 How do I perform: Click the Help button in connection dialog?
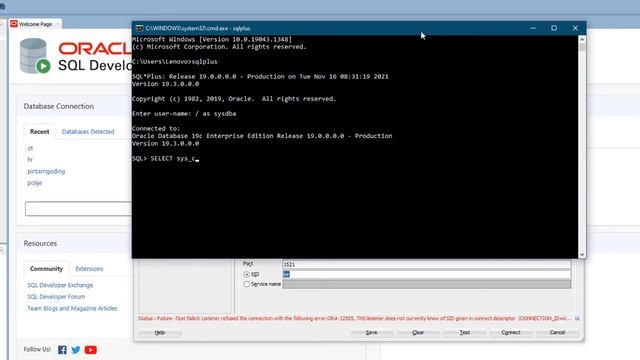(x=160, y=333)
